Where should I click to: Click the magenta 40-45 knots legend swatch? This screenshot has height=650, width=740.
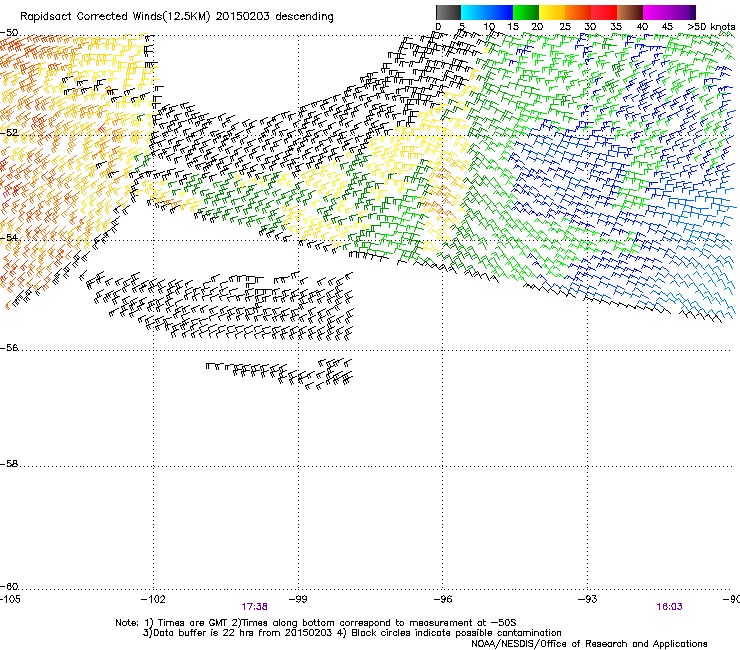(656, 13)
